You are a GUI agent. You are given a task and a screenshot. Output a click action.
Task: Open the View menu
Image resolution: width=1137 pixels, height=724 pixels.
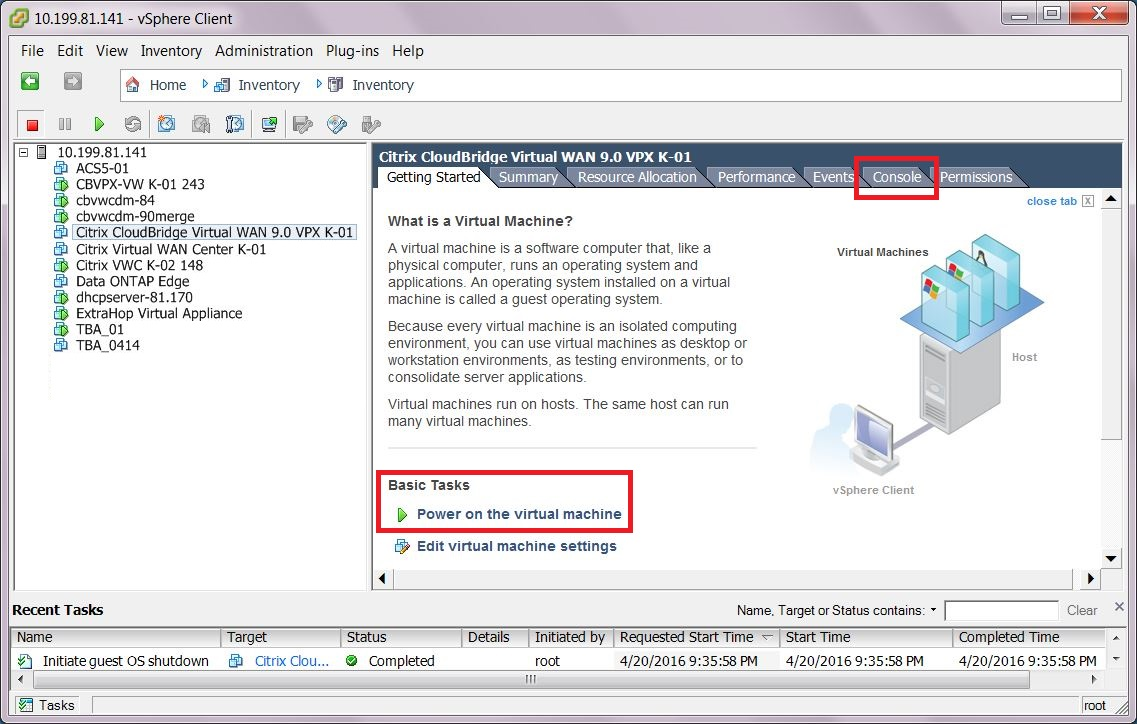(112, 51)
